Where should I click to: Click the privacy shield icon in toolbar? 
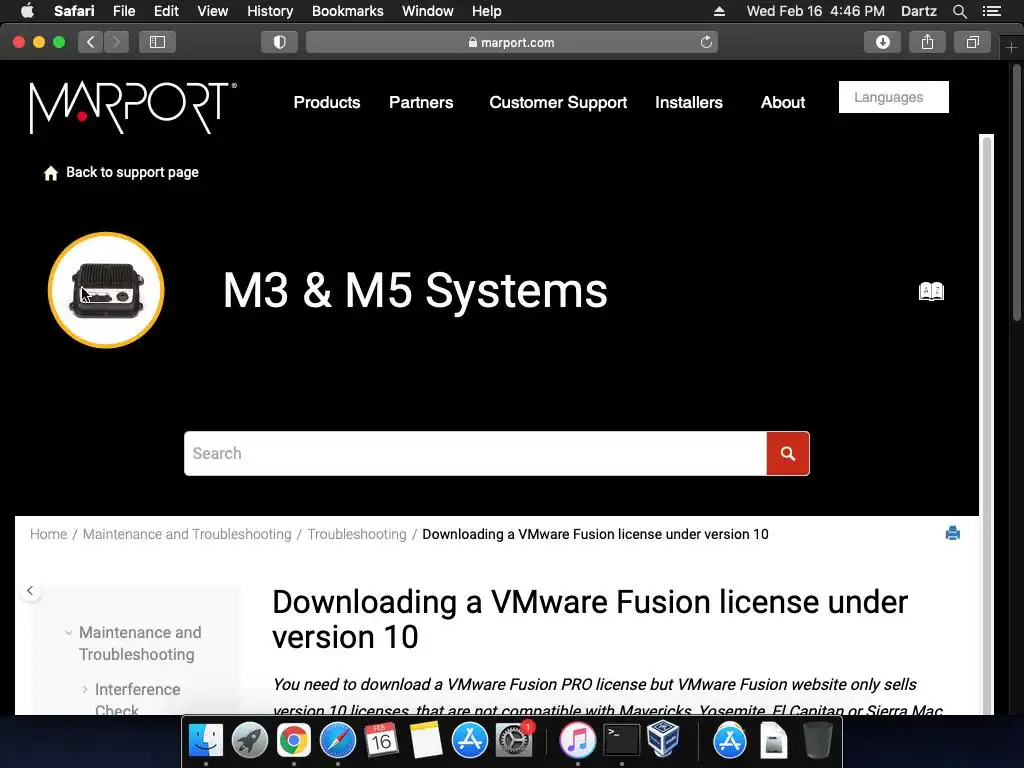(280, 42)
